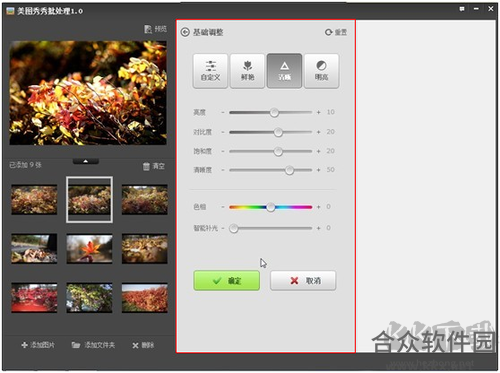Select the orange-red hedge under sky thumbnail
This screenshot has width=500, height=373.
pyautogui.click(x=145, y=298)
